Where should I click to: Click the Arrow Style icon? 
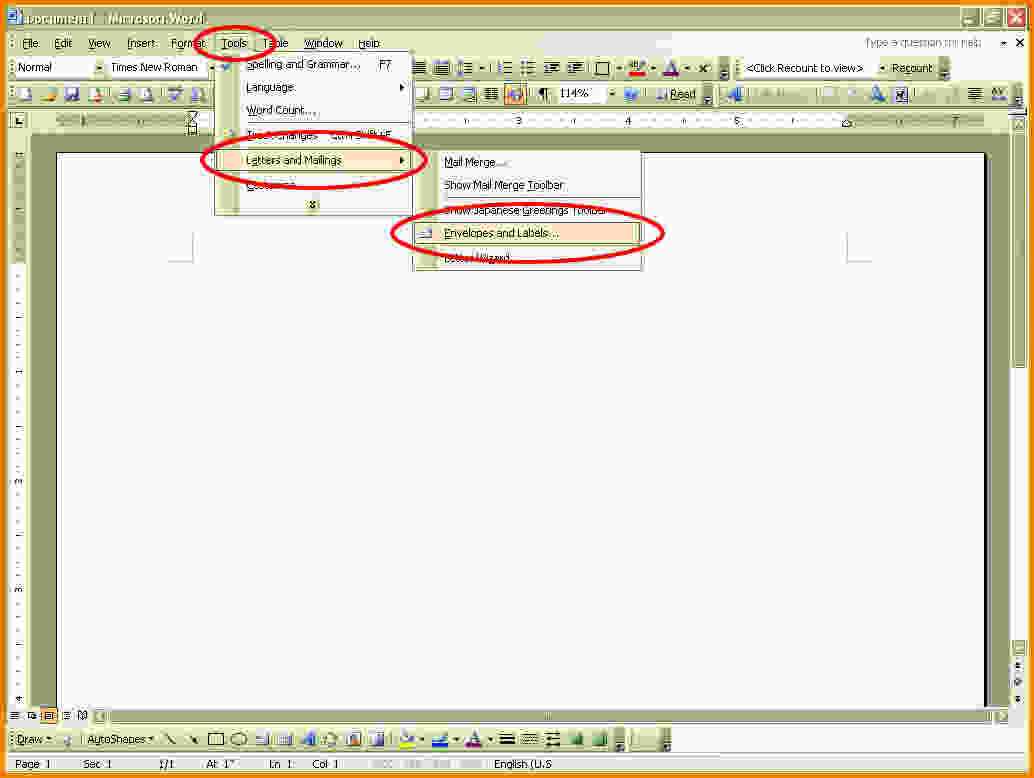coord(553,739)
